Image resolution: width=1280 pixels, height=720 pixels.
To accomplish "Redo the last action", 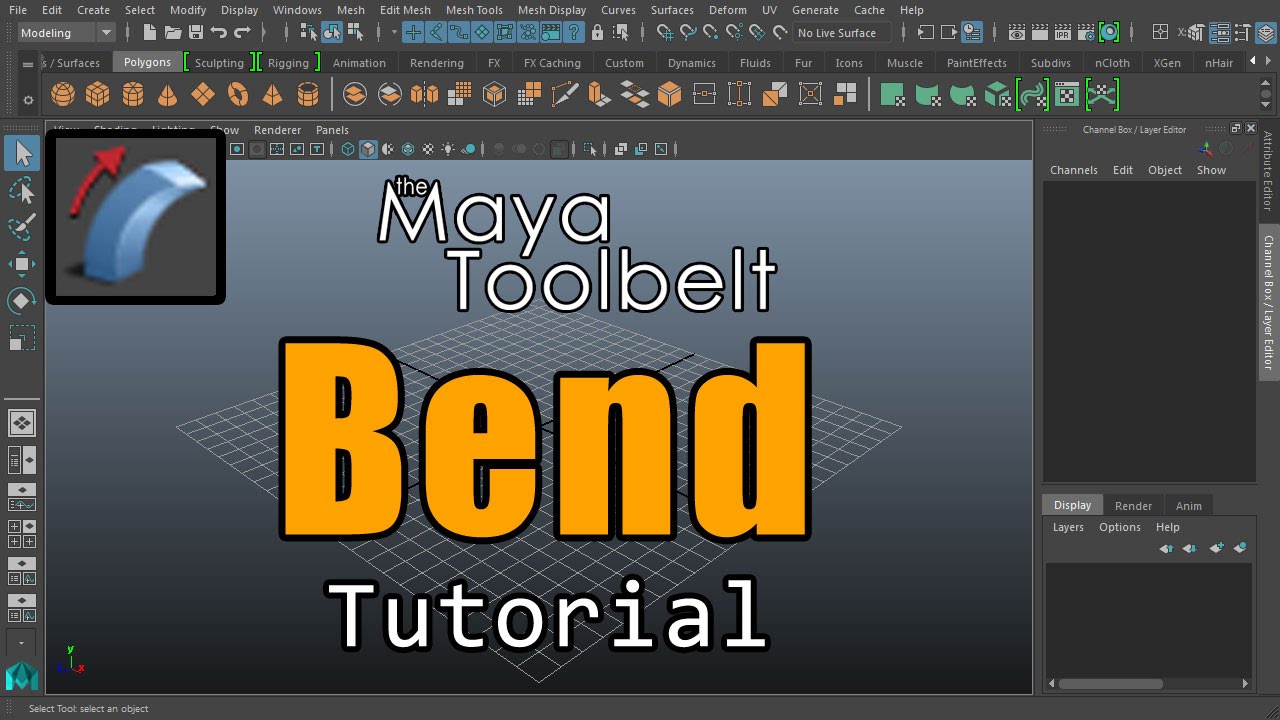I will coord(242,33).
